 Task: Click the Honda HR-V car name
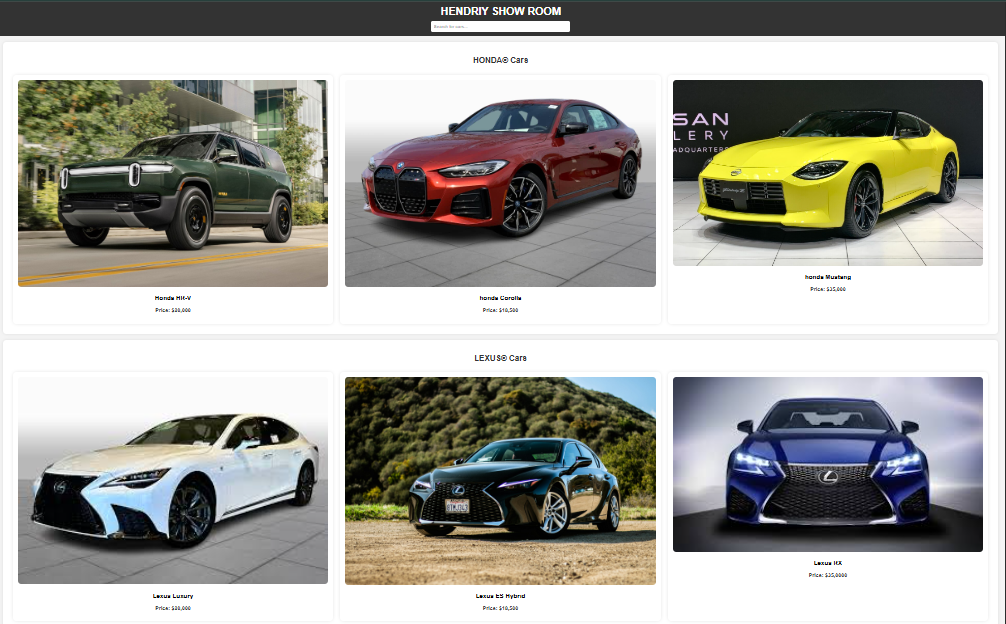click(173, 298)
